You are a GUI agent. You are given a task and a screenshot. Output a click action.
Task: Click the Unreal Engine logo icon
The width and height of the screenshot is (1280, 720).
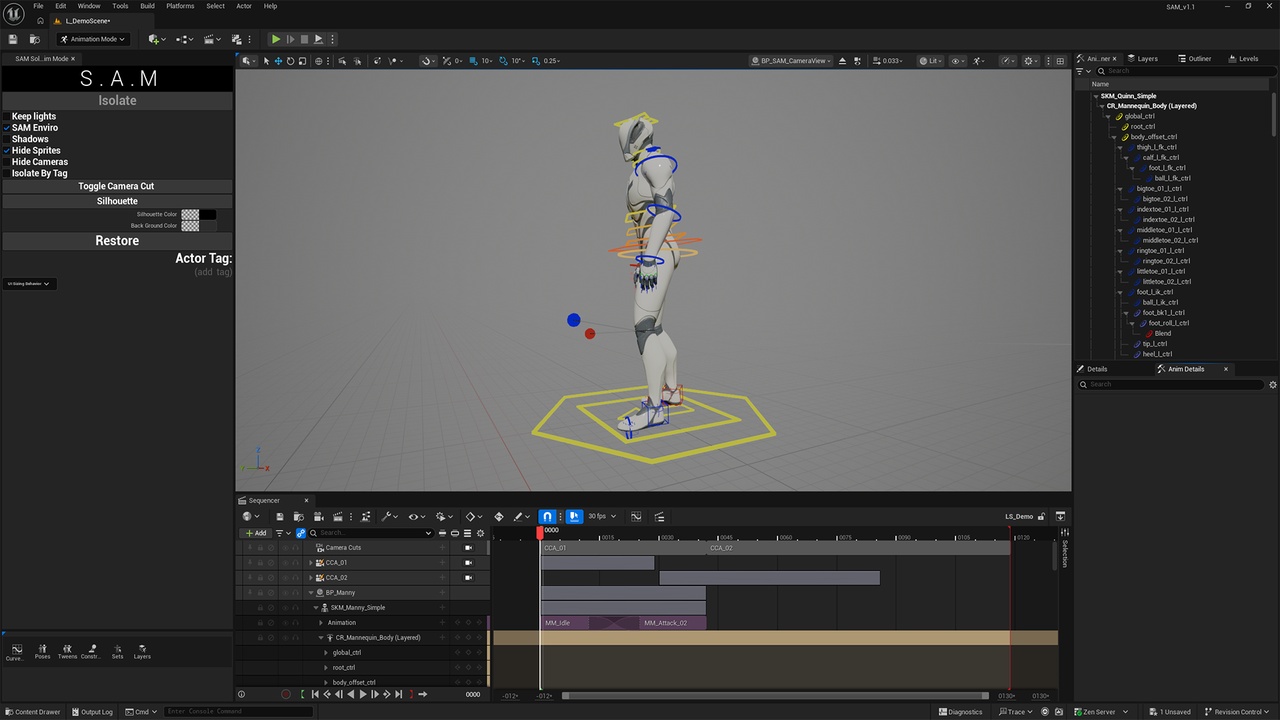[x=13, y=13]
